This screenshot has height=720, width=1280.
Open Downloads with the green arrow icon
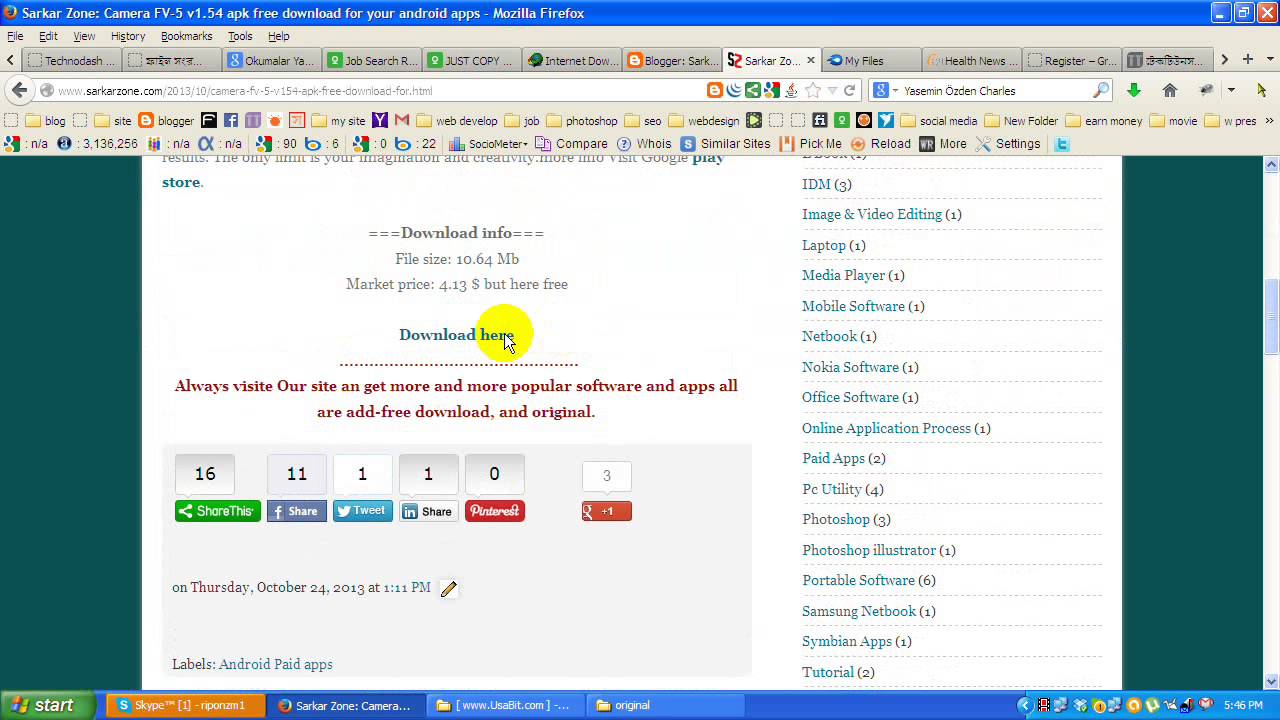1133,90
